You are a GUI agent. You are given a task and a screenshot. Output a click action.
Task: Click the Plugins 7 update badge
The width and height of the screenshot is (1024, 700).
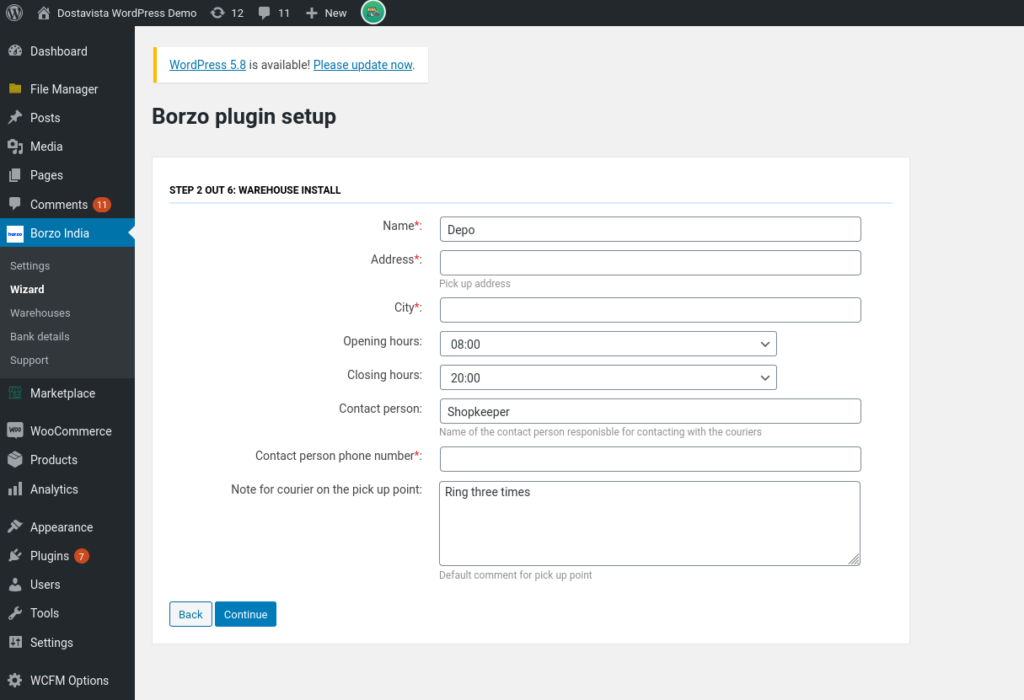[x=82, y=556]
